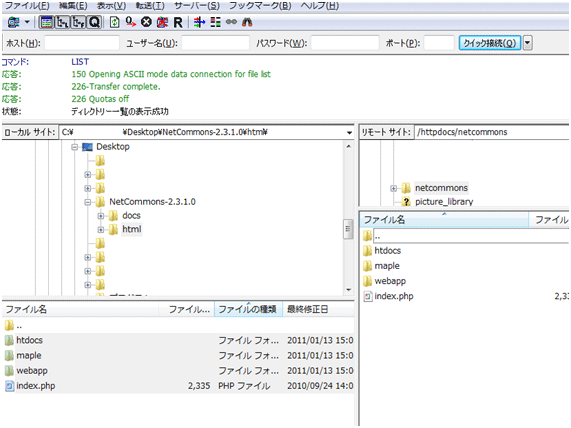Click '226-Transfer complete.' log line
Screen dimensions: 571x428
(116, 87)
